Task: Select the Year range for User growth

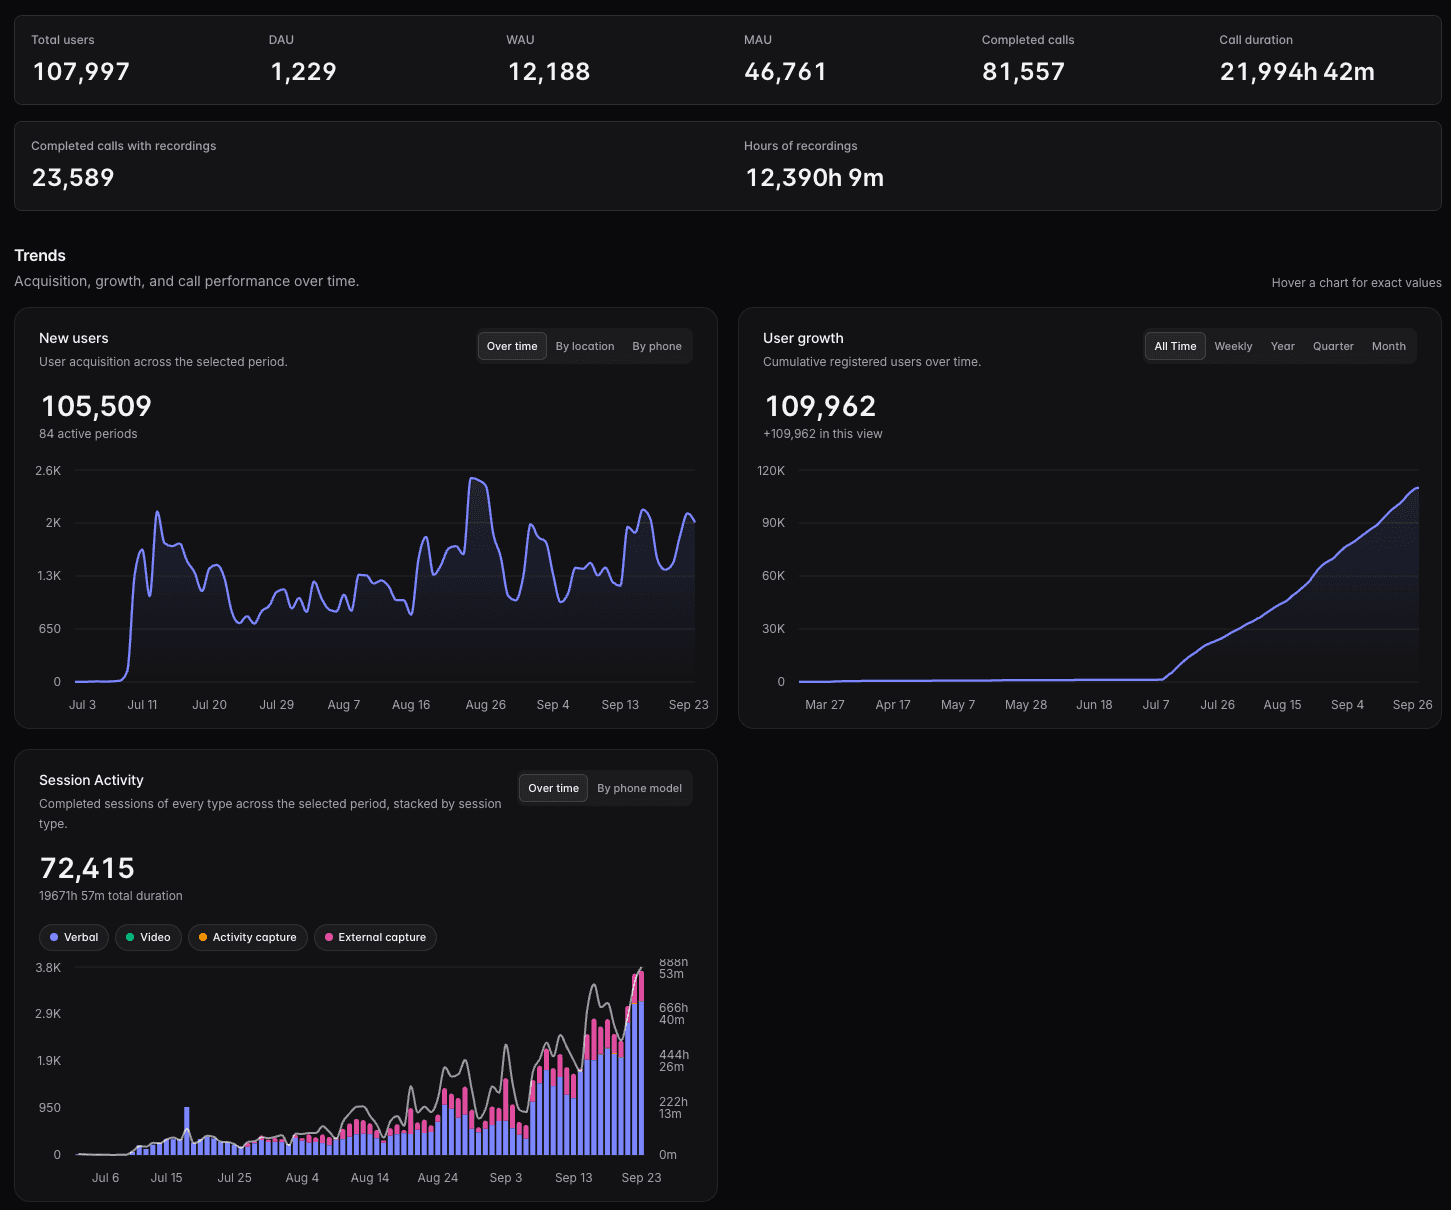Action: tap(1282, 346)
